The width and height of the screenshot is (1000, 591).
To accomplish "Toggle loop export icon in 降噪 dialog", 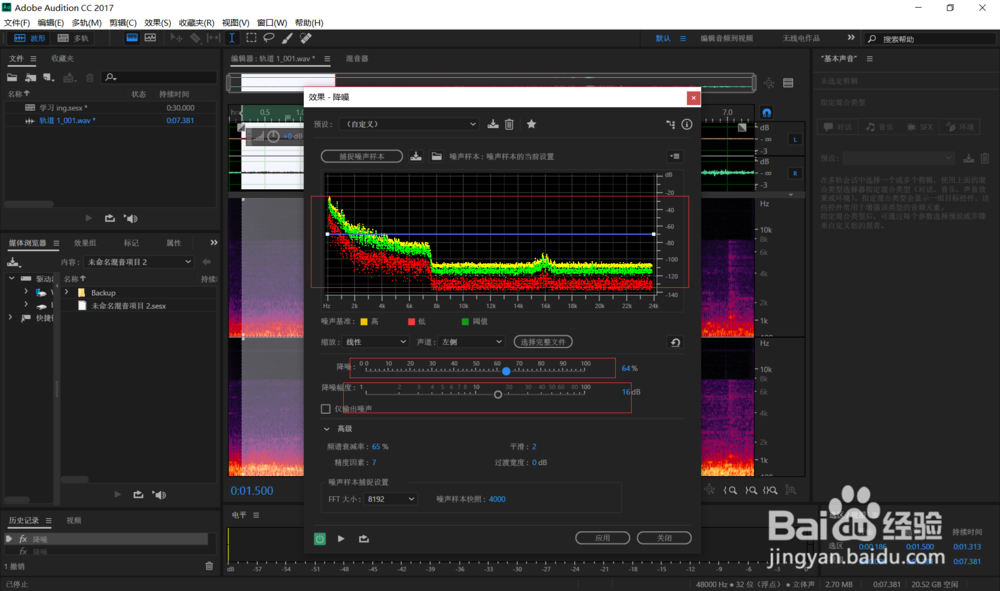I will click(364, 539).
